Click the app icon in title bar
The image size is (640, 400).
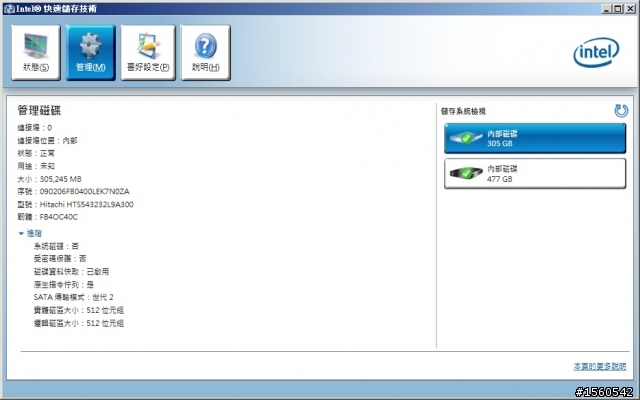coord(9,9)
